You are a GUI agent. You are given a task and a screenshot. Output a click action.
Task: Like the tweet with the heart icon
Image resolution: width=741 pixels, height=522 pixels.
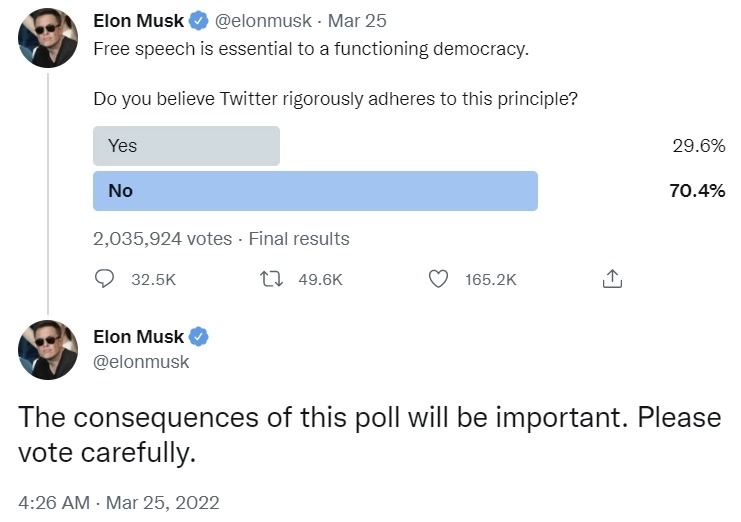438,279
